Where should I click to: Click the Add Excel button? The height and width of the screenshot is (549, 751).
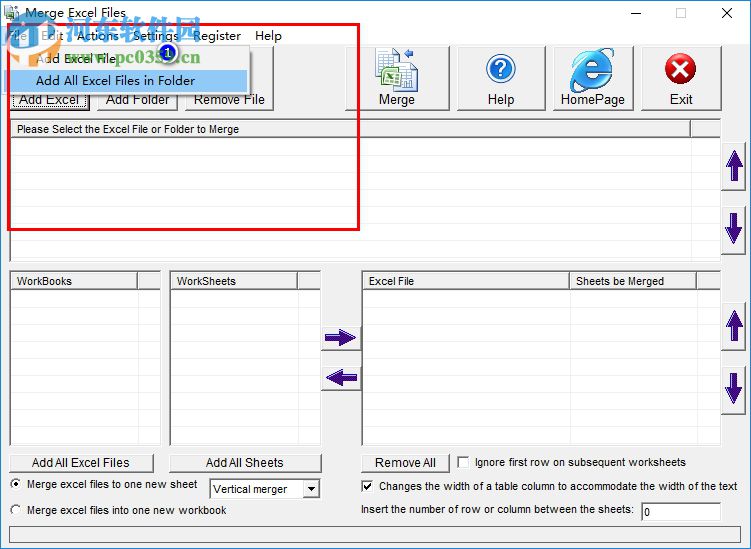pyautogui.click(x=49, y=100)
